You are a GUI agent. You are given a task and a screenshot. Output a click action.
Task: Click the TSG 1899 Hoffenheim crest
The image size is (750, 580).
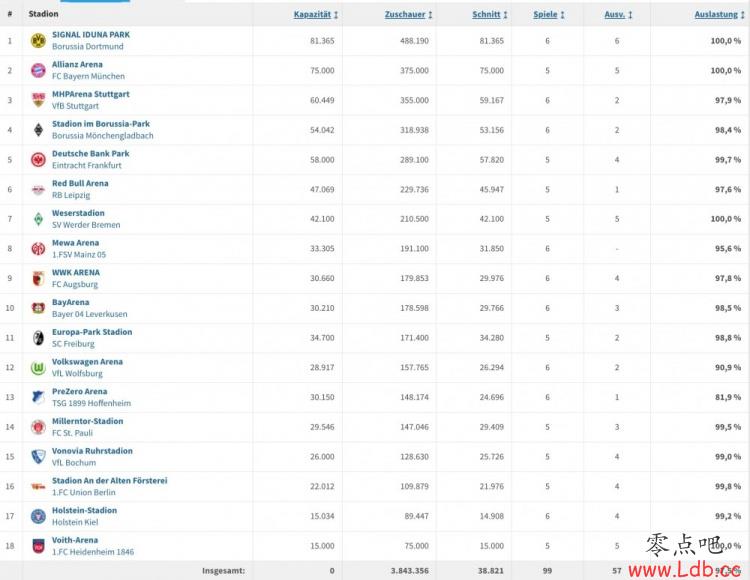coord(38,397)
